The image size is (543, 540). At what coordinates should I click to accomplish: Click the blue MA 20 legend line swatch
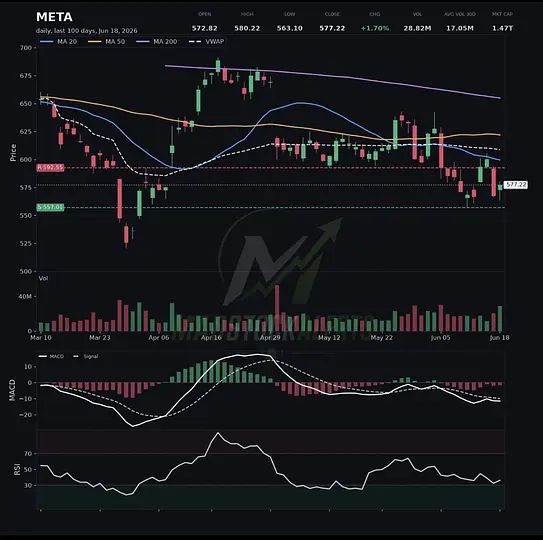tap(47, 42)
